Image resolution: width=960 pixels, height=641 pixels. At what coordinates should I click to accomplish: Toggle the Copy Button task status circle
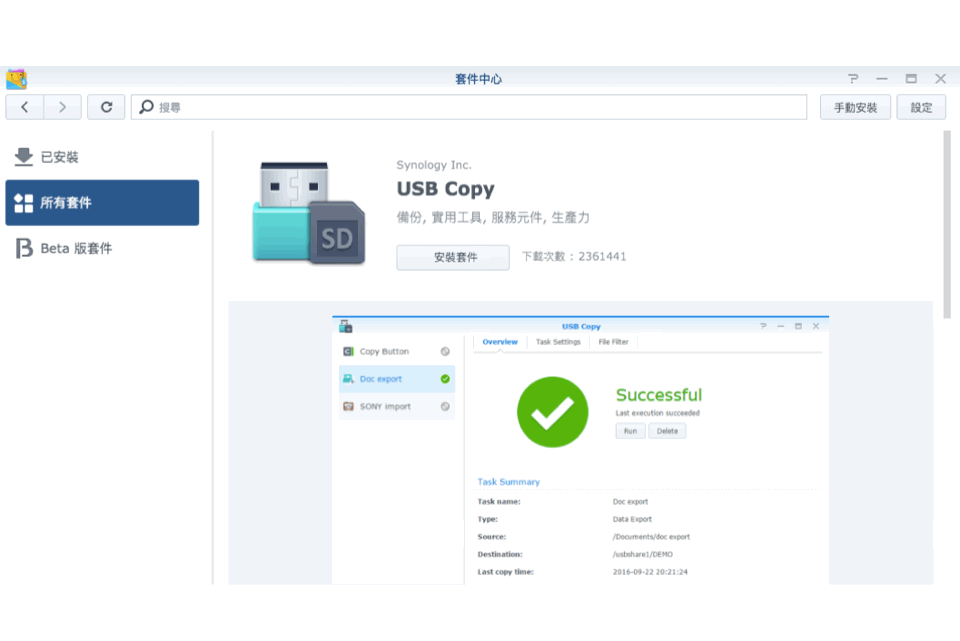coord(446,351)
